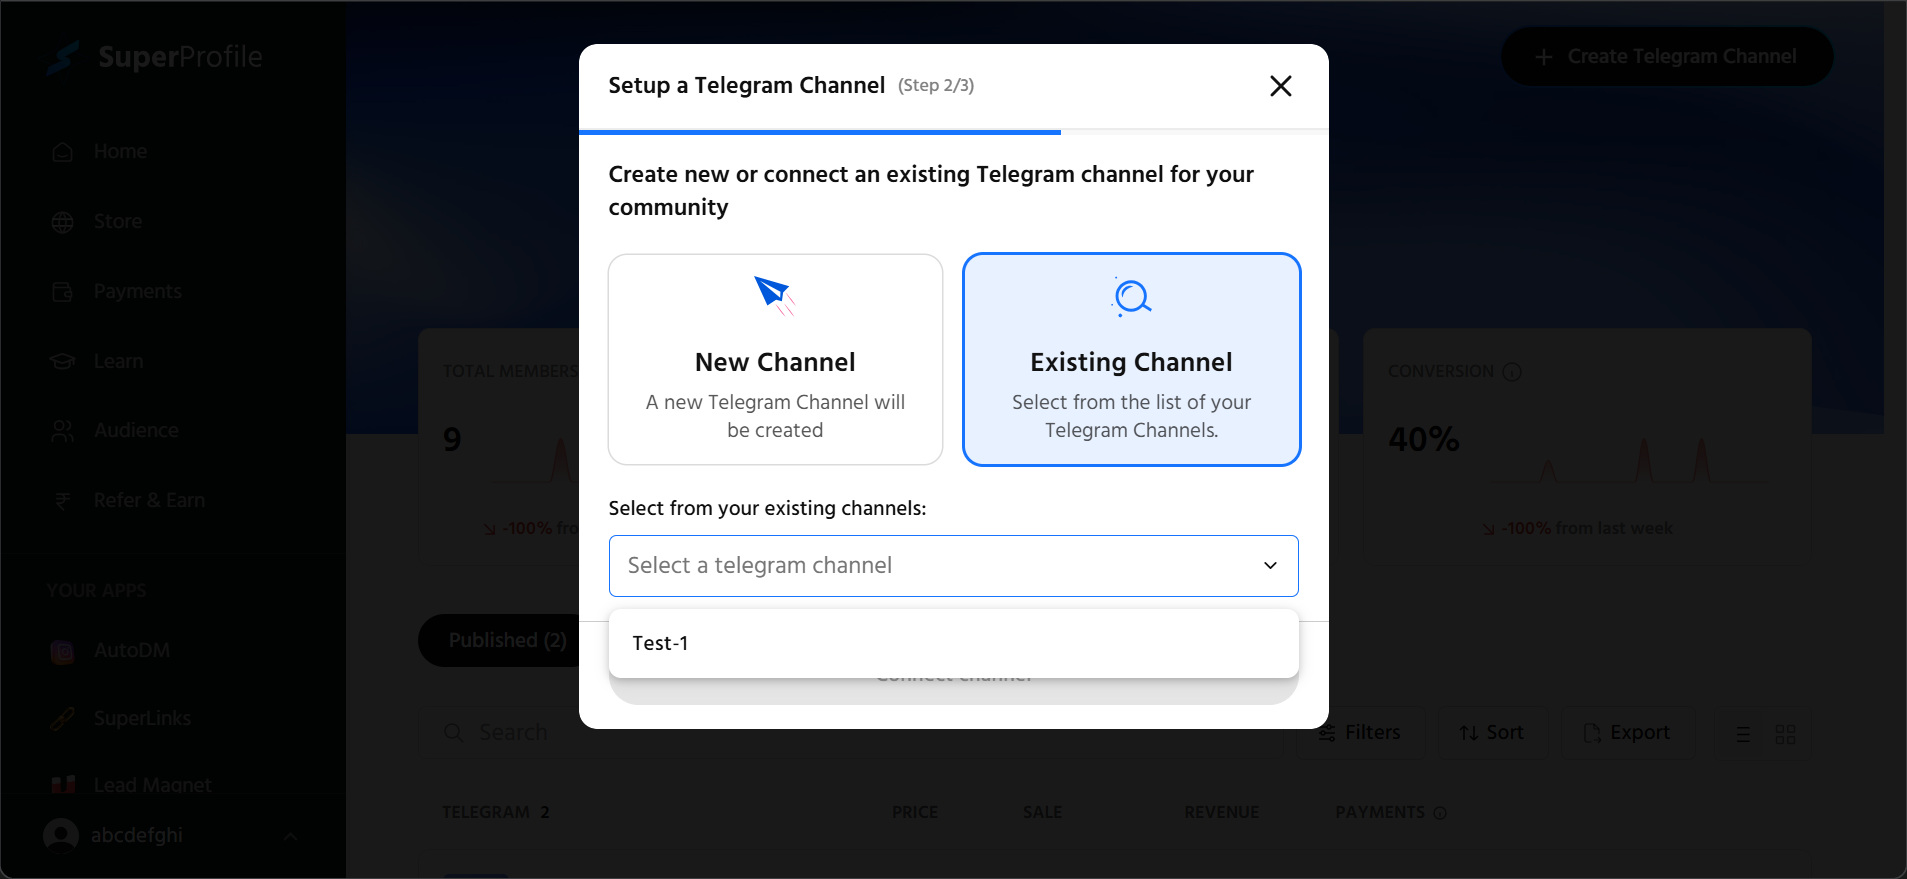
Task: Click the Create Telegram Channel button
Action: [x=1666, y=57]
